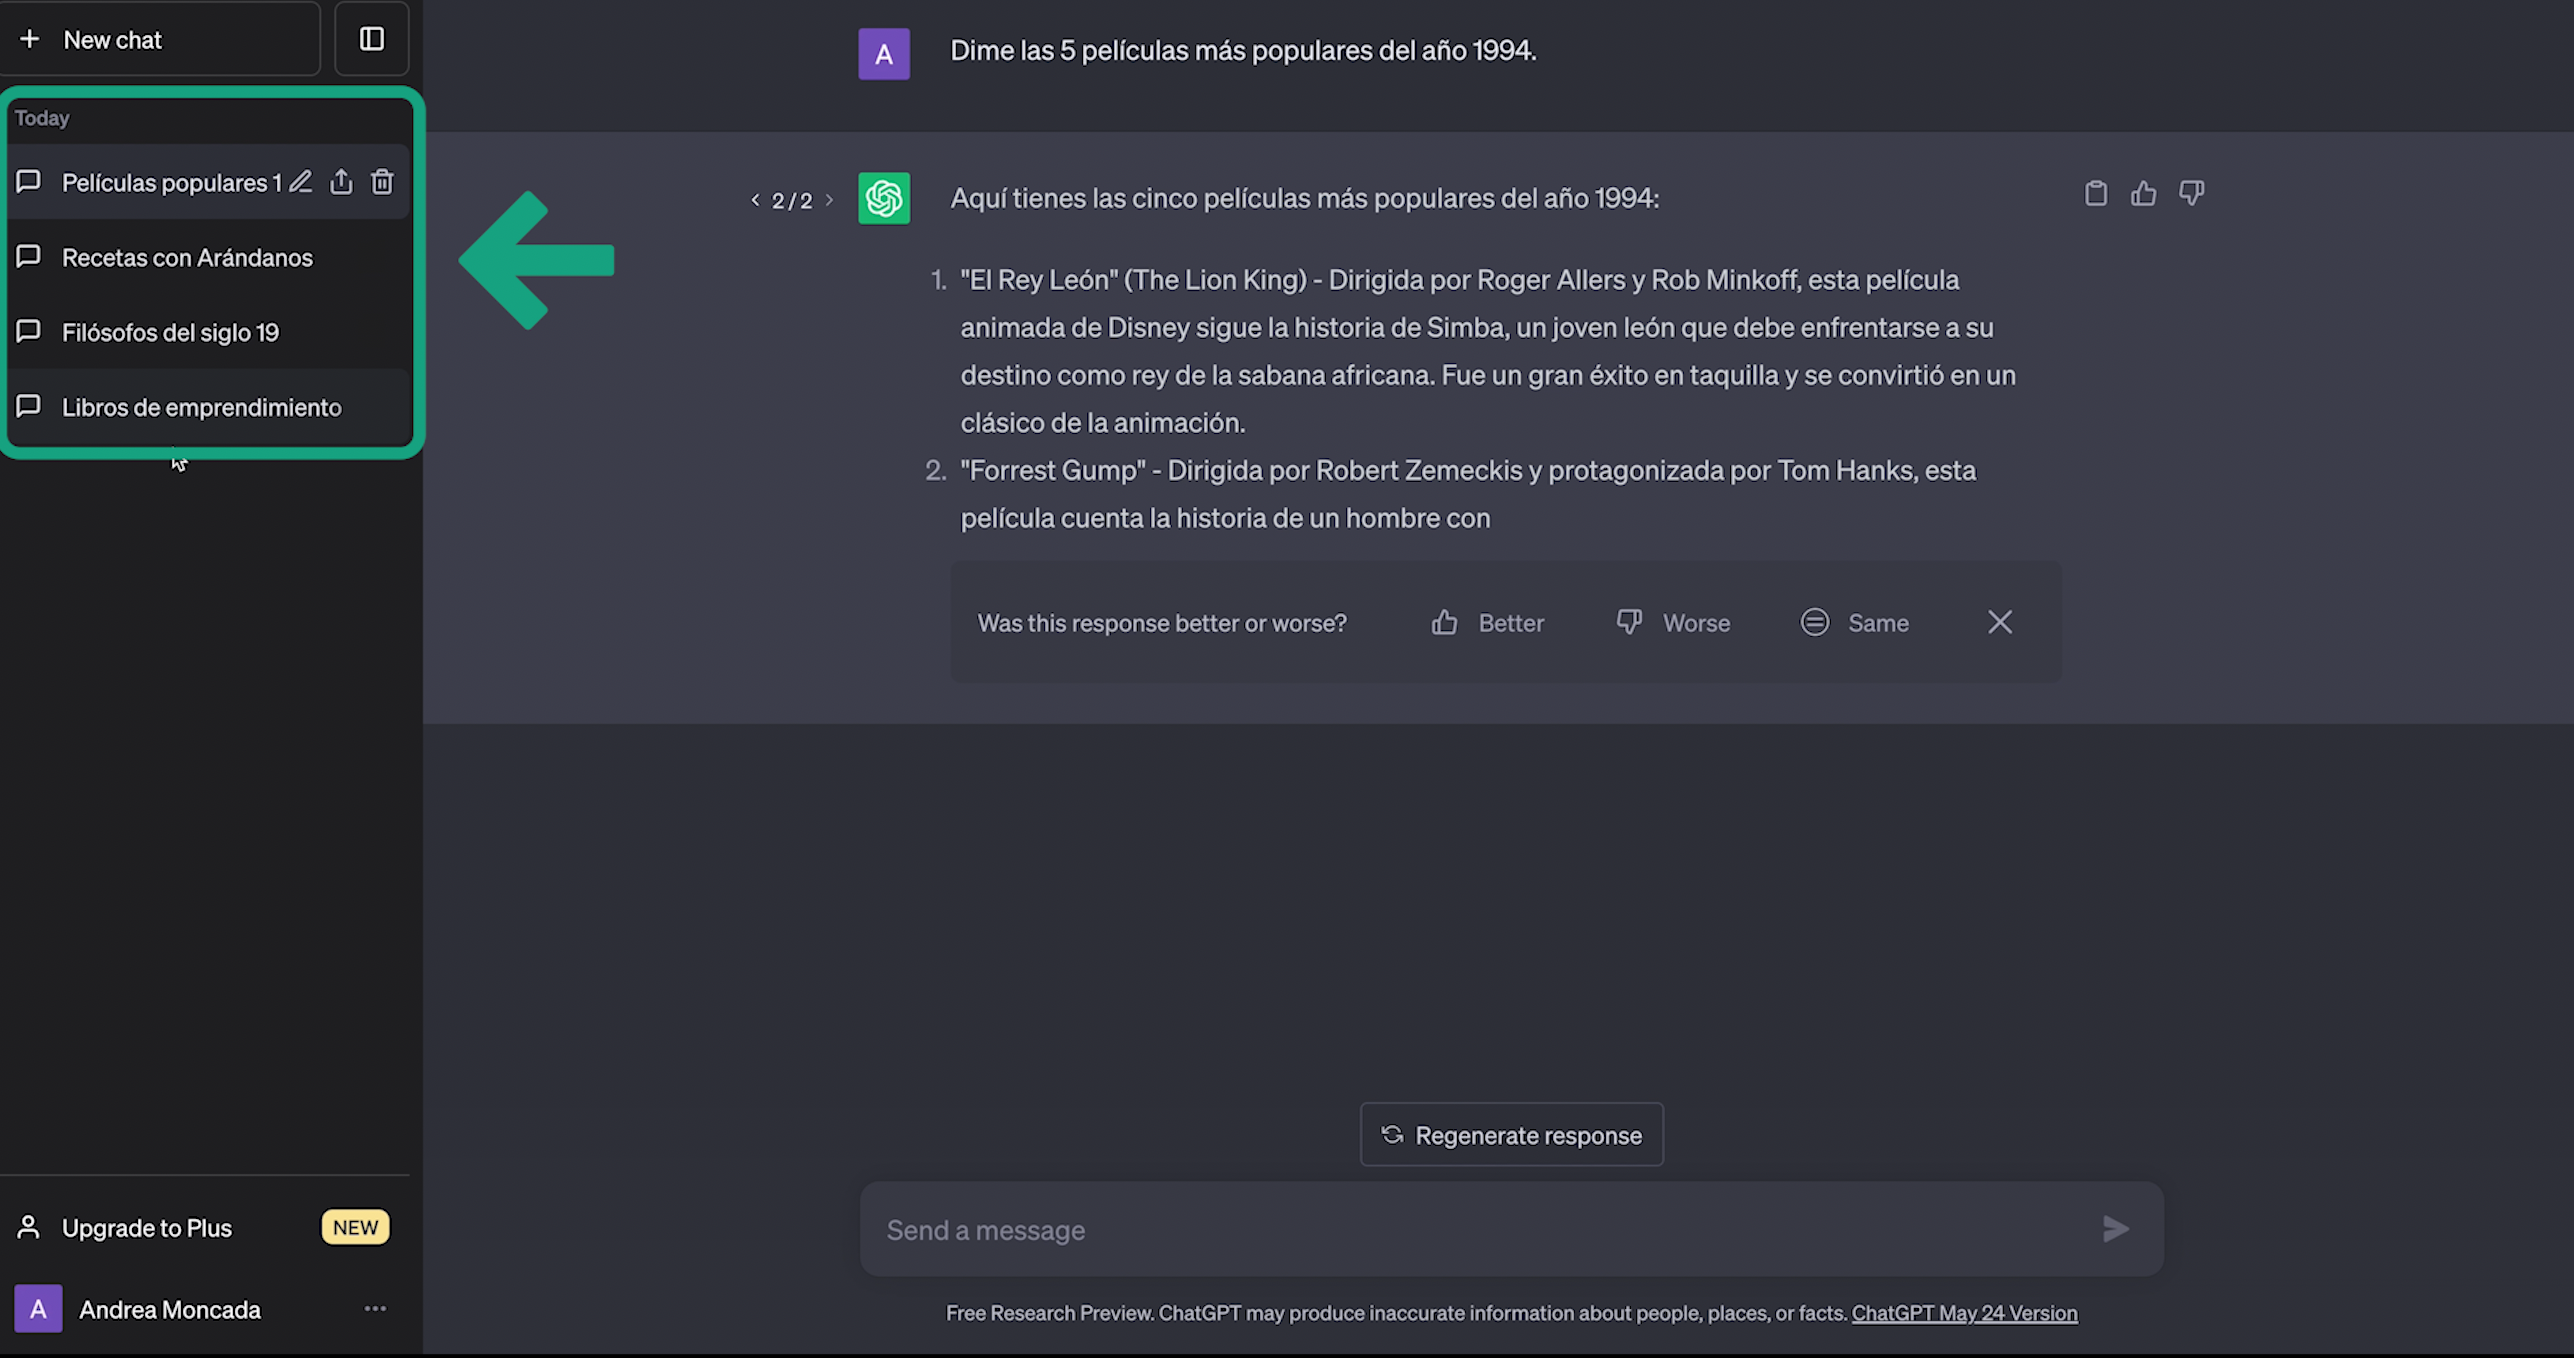The width and height of the screenshot is (2574, 1358).
Task: Click the thumbs up icon above the response
Action: [2143, 194]
